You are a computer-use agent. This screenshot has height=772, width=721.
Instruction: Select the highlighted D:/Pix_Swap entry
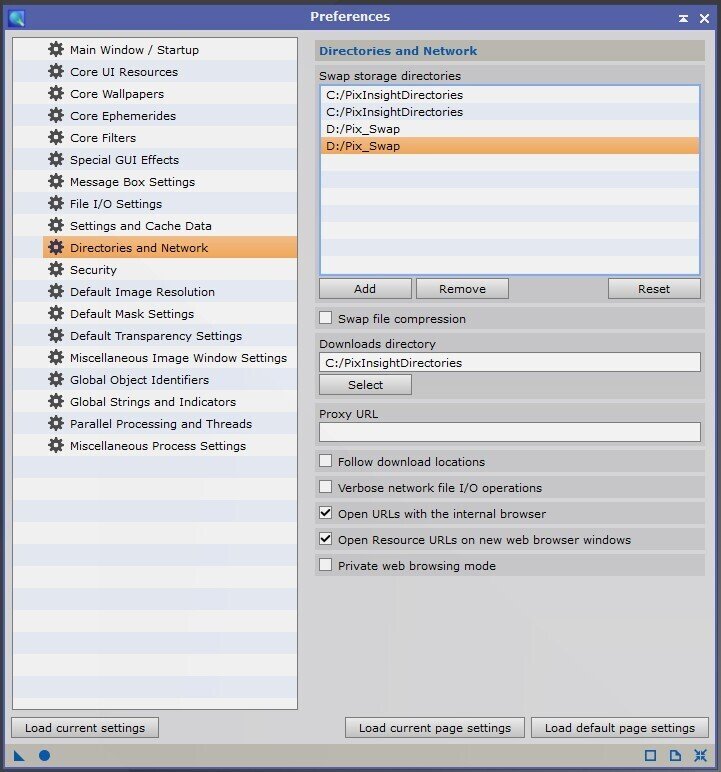pyautogui.click(x=510, y=146)
